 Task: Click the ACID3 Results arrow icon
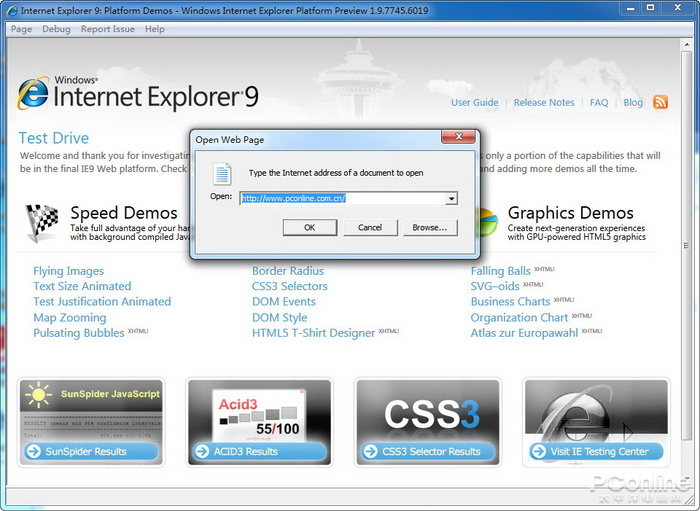[x=202, y=451]
